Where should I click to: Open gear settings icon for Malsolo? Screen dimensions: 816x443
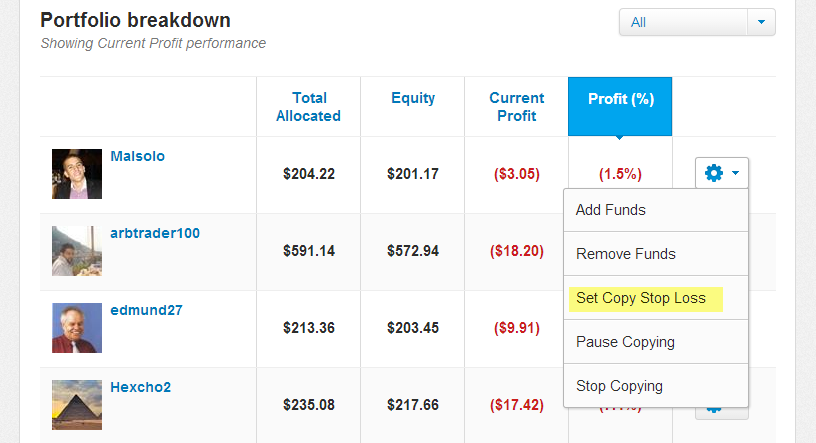[x=713, y=173]
